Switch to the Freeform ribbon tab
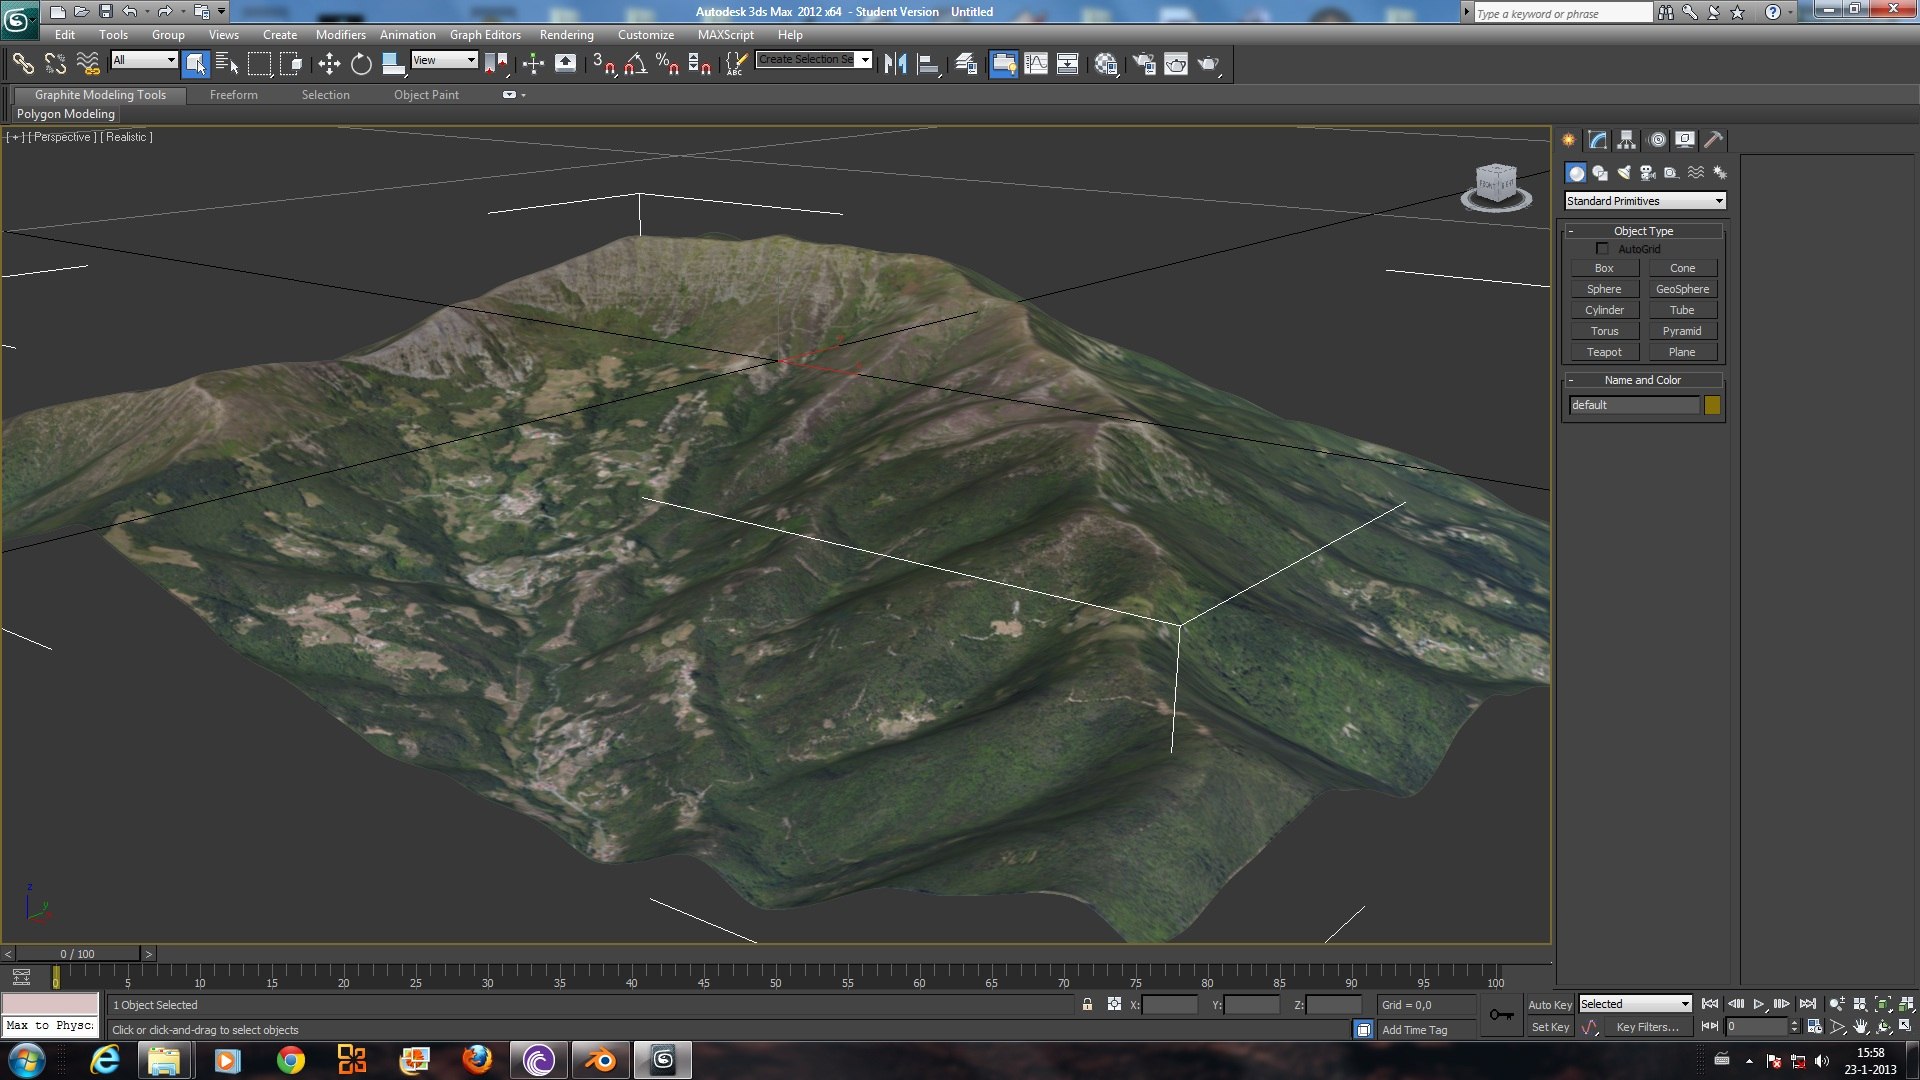This screenshot has height=1080, width=1920. point(233,95)
